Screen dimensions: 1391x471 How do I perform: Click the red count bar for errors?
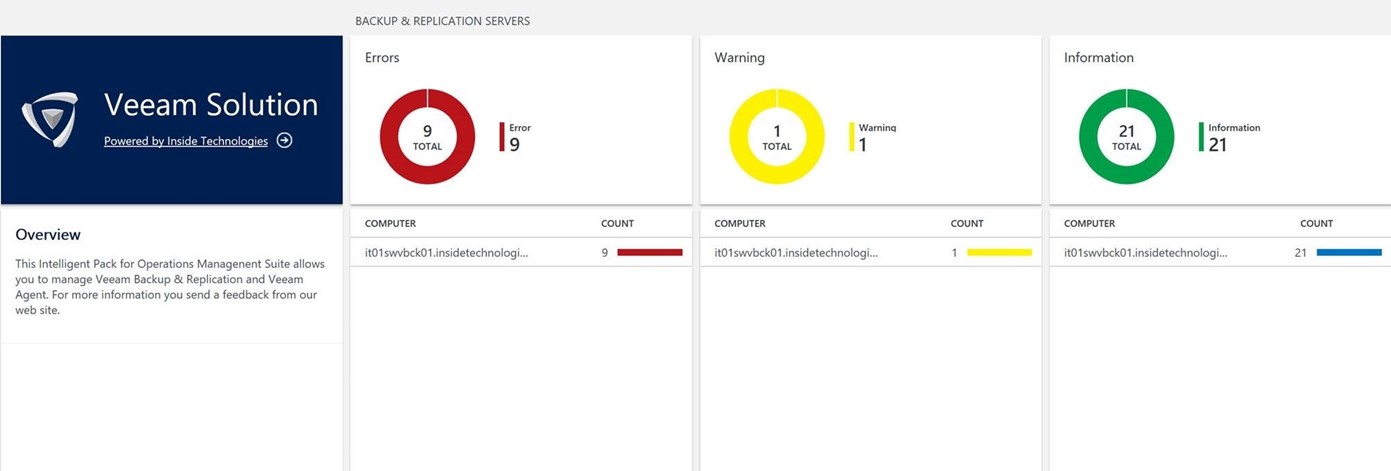tap(650, 253)
